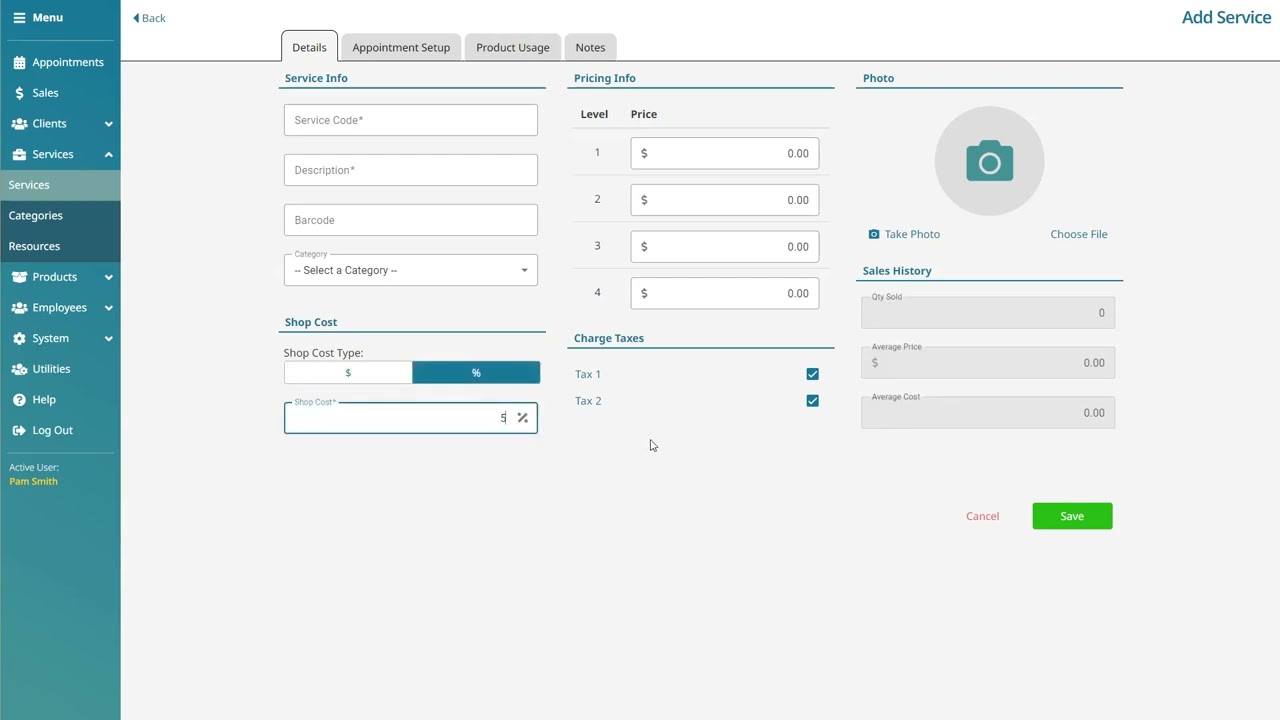Image resolution: width=1280 pixels, height=720 pixels.
Task: Click the Qty Sold field
Action: 988,313
